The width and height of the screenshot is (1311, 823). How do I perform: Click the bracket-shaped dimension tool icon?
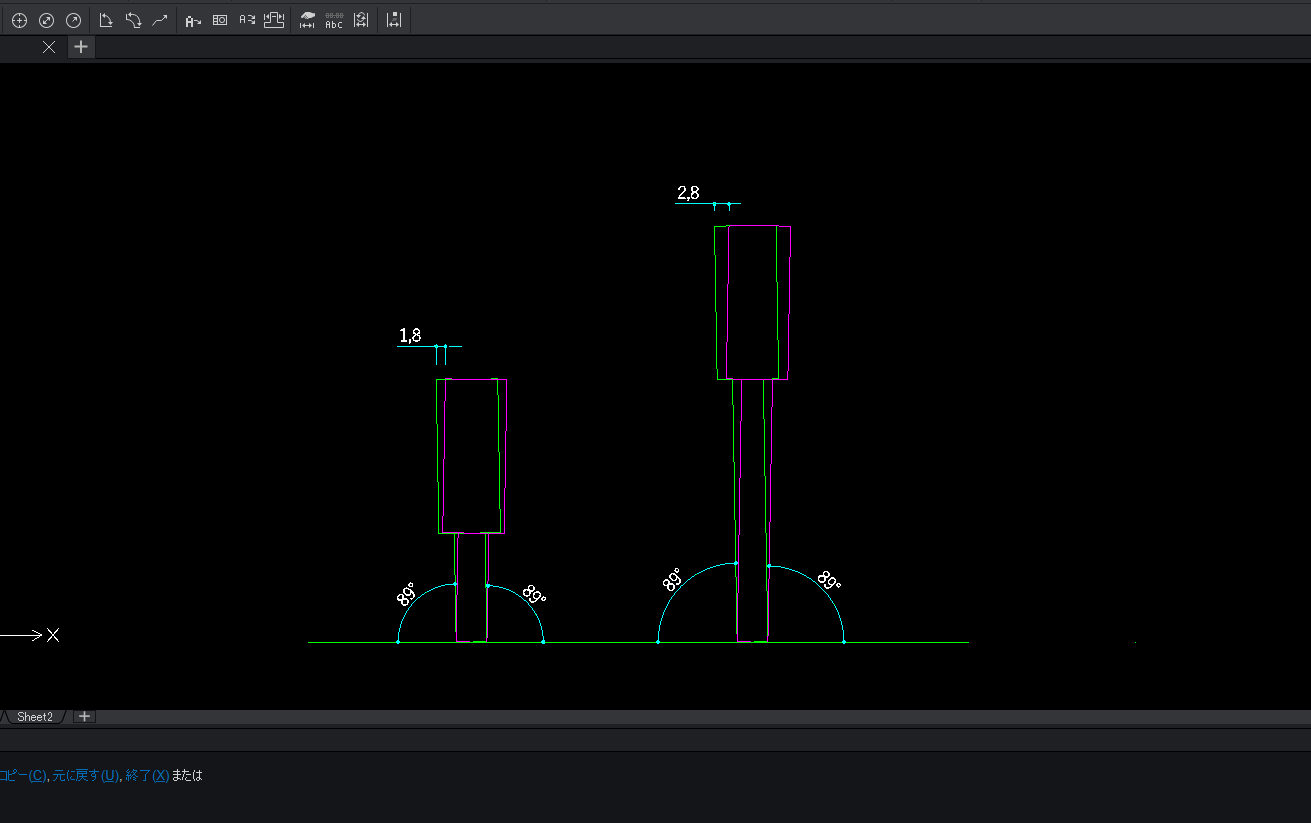pos(274,20)
